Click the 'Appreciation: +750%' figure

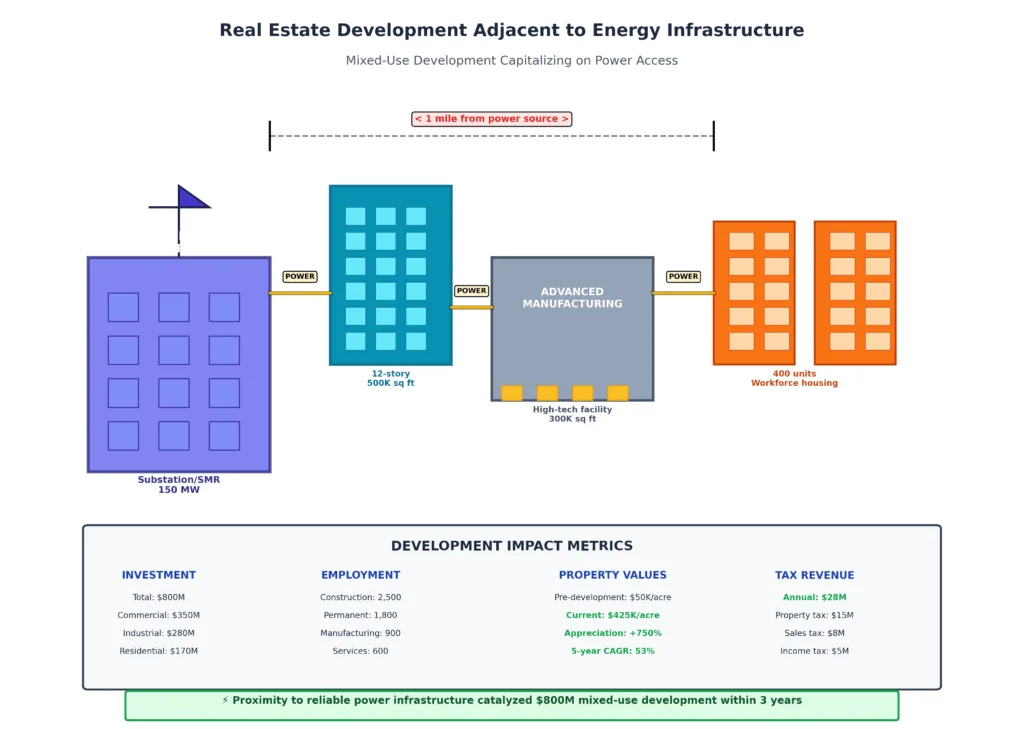pos(613,632)
